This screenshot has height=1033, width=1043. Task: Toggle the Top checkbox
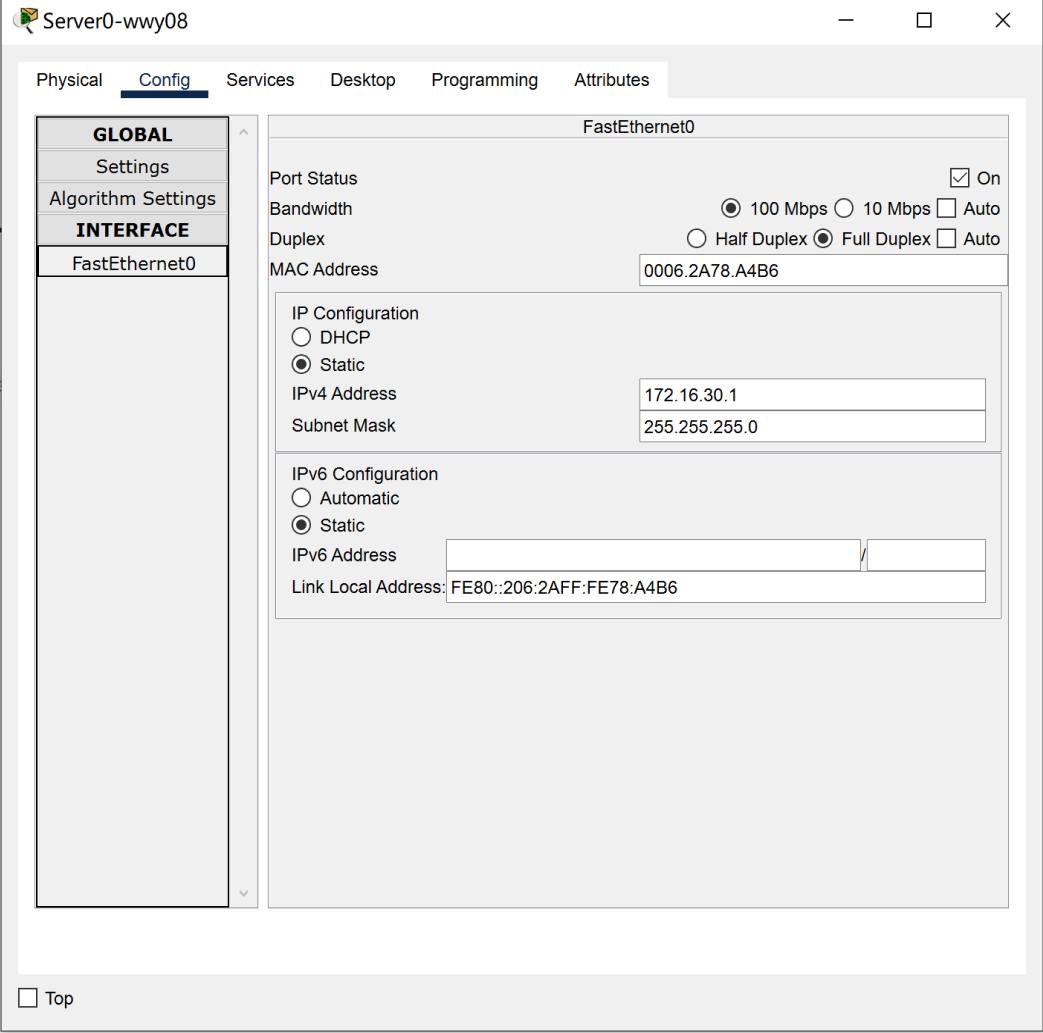click(27, 998)
